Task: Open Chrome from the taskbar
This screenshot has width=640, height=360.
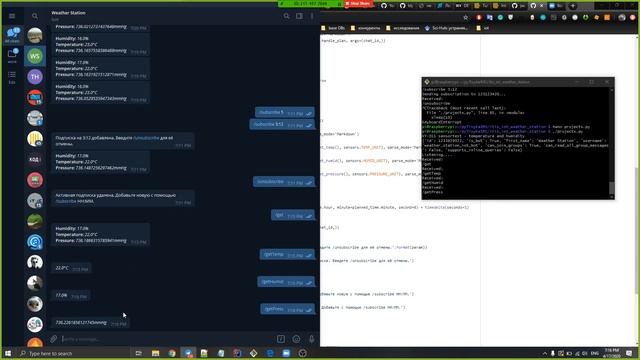Action: 172,353
